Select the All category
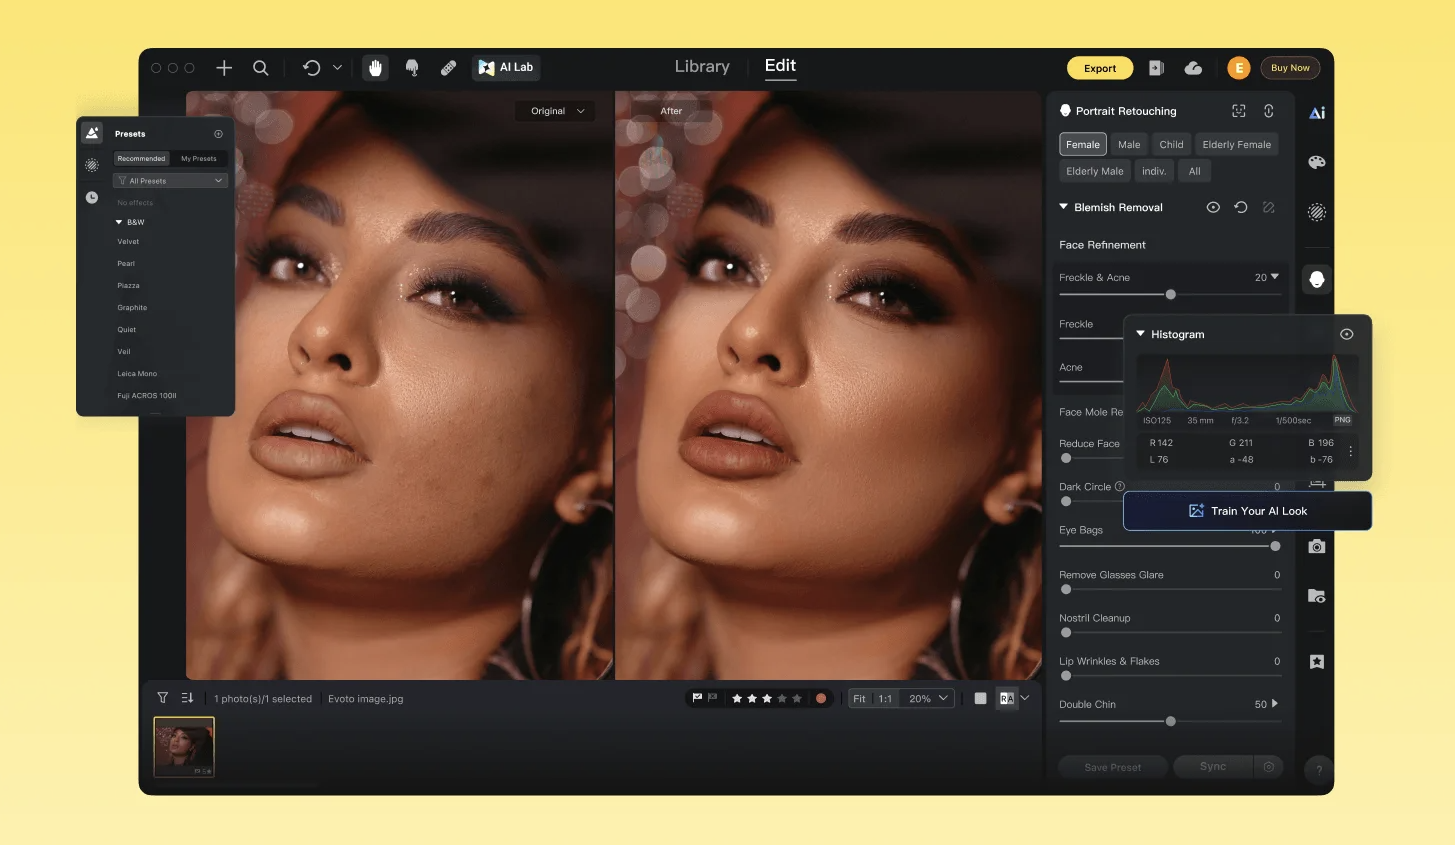The image size is (1455, 845). point(1194,171)
